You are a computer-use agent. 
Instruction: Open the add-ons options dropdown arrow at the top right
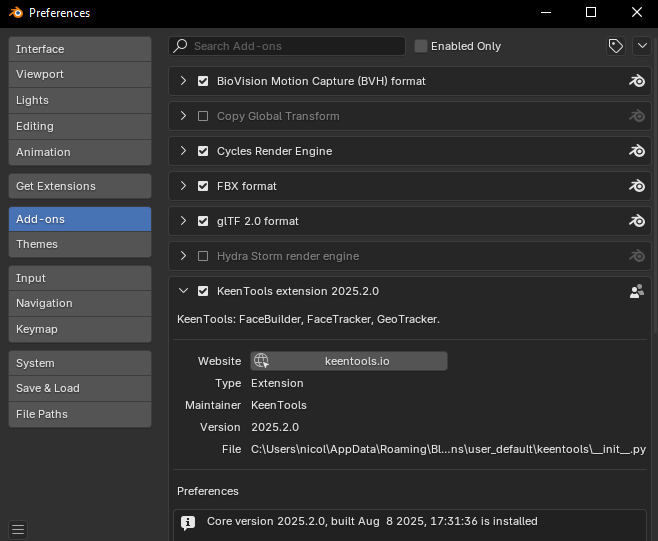click(641, 46)
